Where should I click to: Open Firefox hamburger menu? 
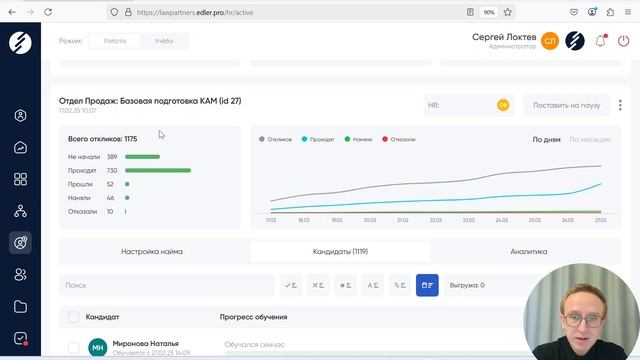pos(628,12)
